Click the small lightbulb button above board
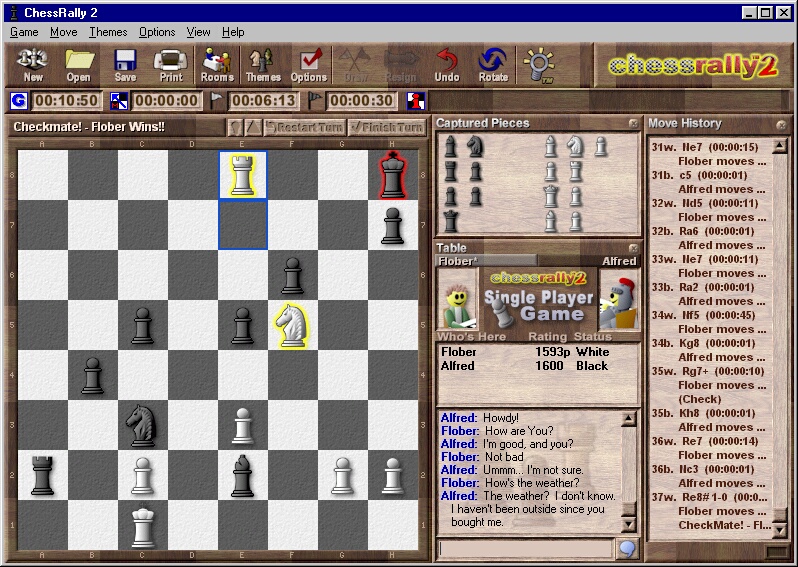The image size is (798, 567). pyautogui.click(x=235, y=127)
